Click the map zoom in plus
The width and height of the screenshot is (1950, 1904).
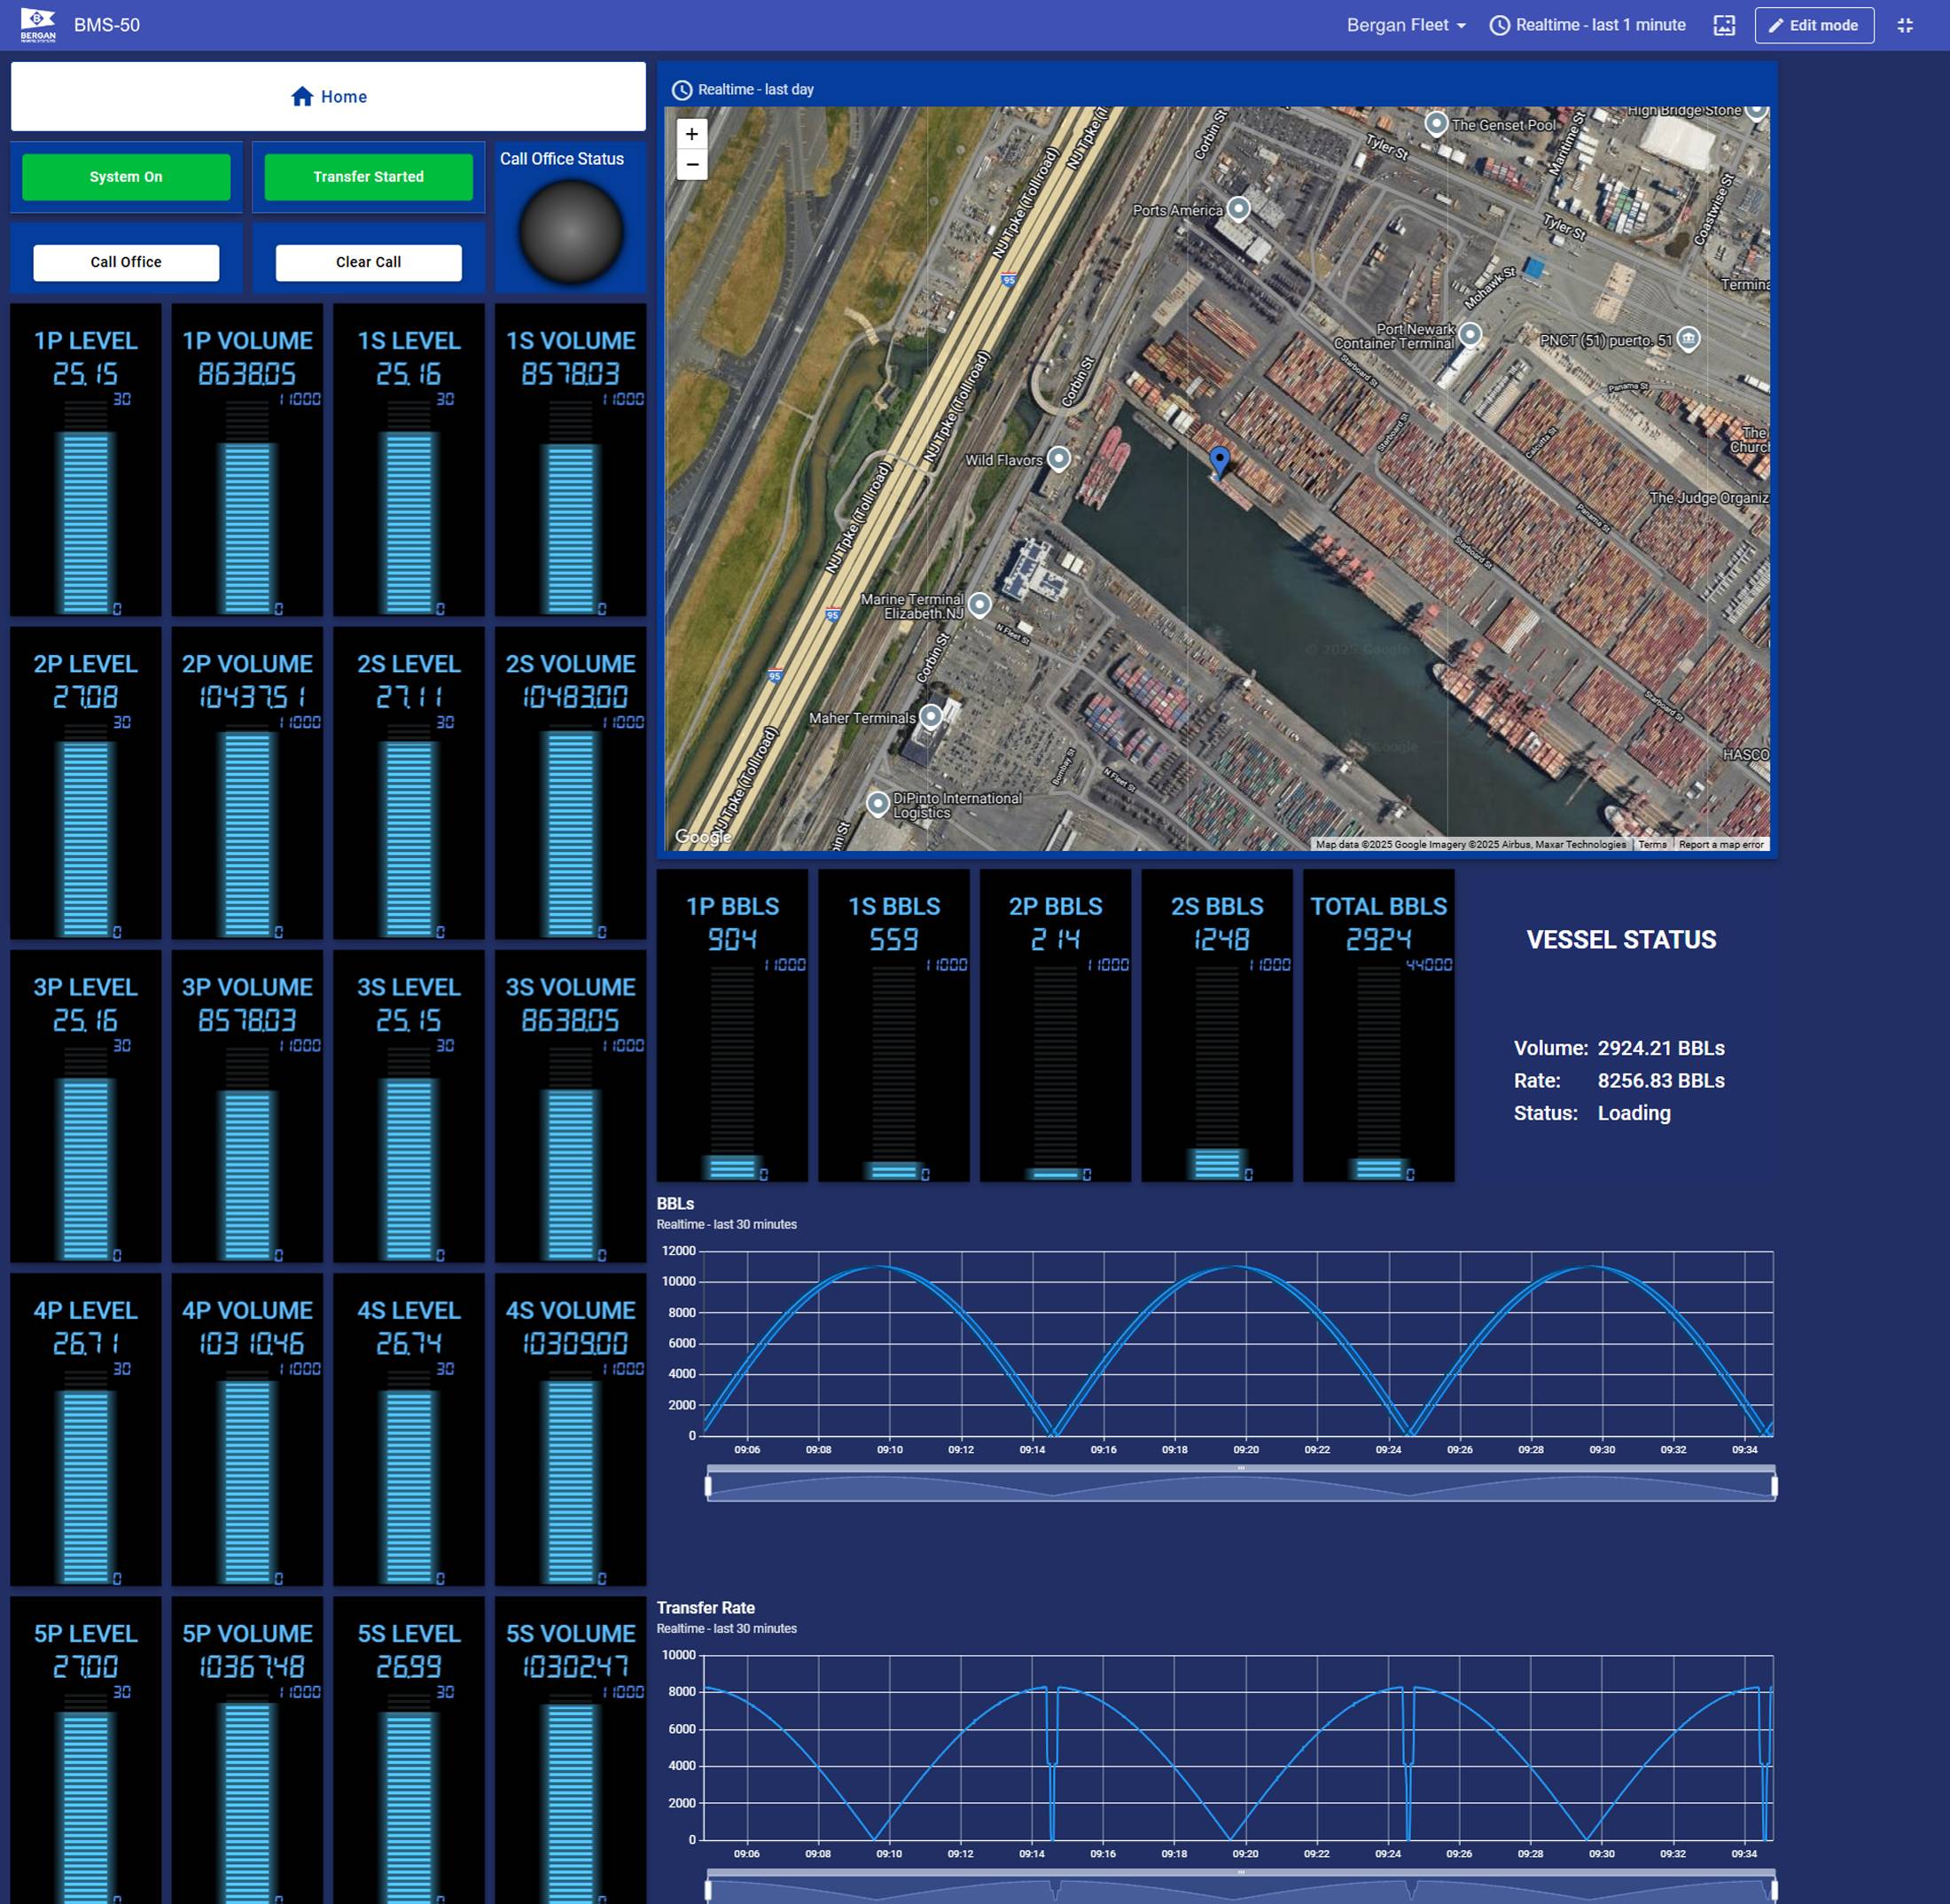pyautogui.click(x=692, y=134)
